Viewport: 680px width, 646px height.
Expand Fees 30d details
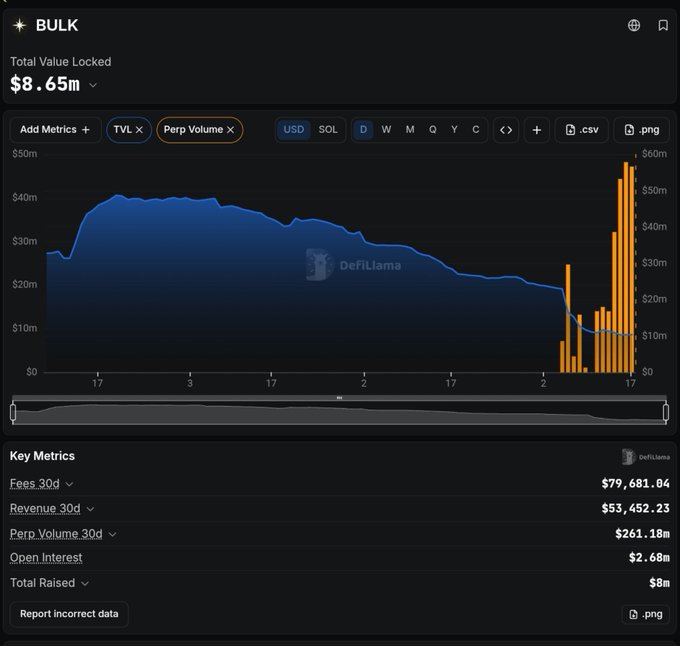point(69,484)
